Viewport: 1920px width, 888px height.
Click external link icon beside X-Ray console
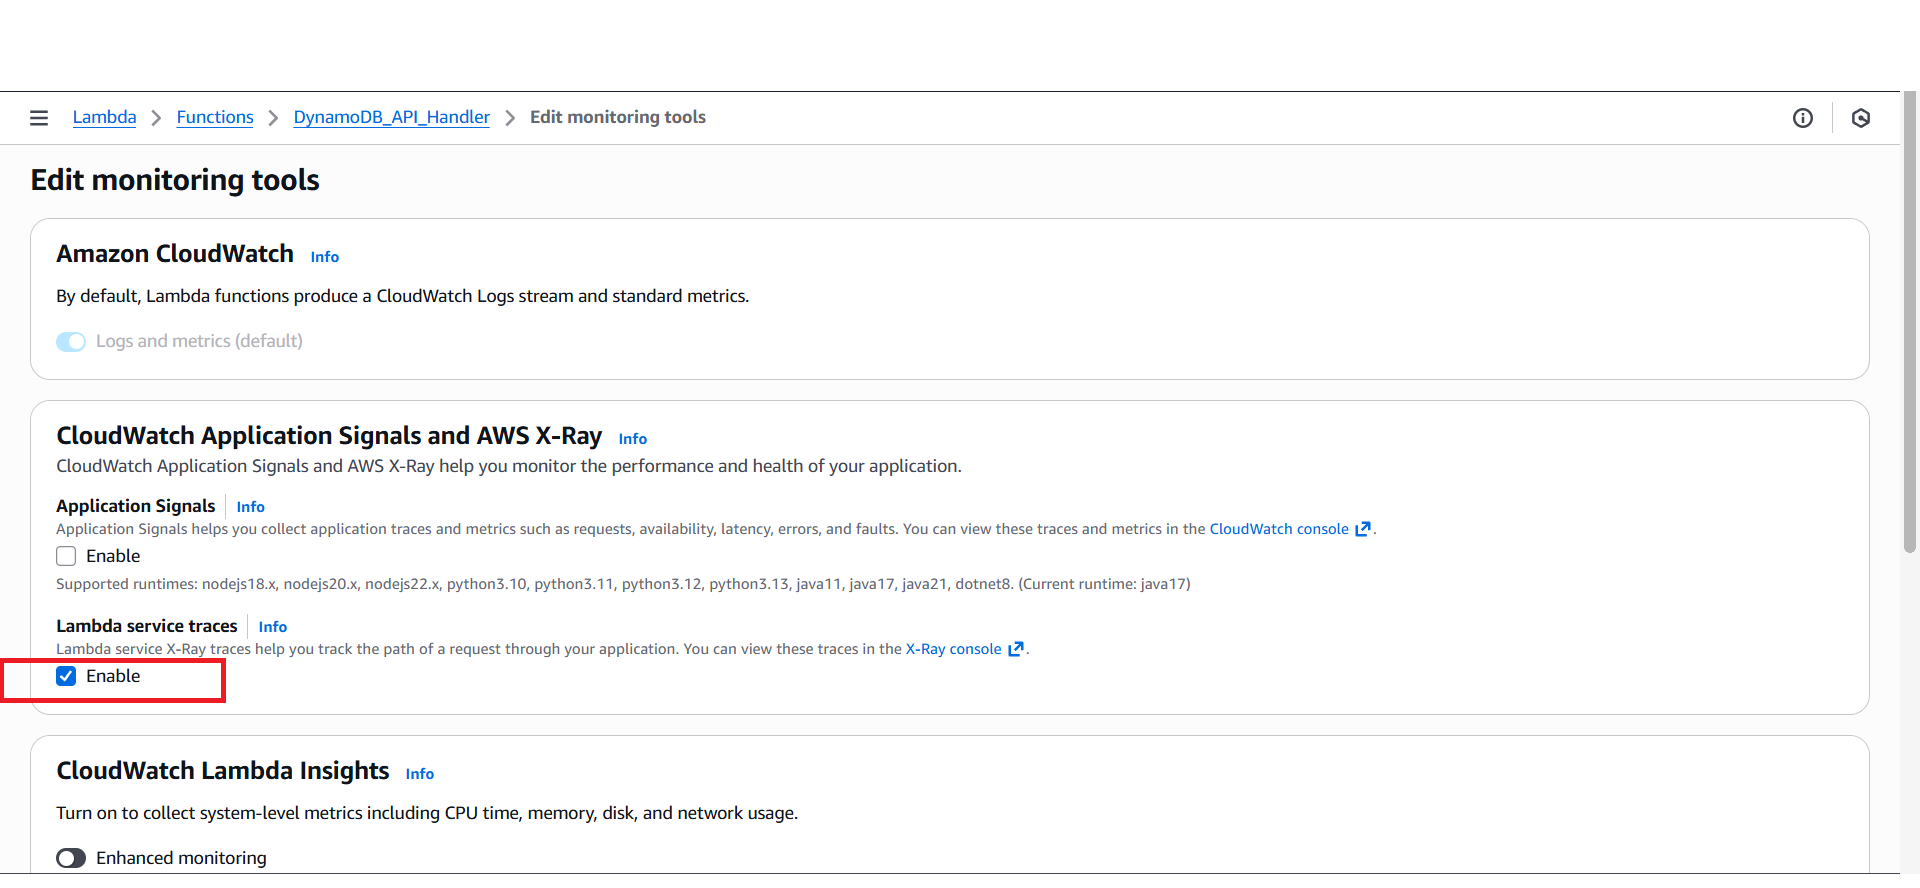point(1015,649)
